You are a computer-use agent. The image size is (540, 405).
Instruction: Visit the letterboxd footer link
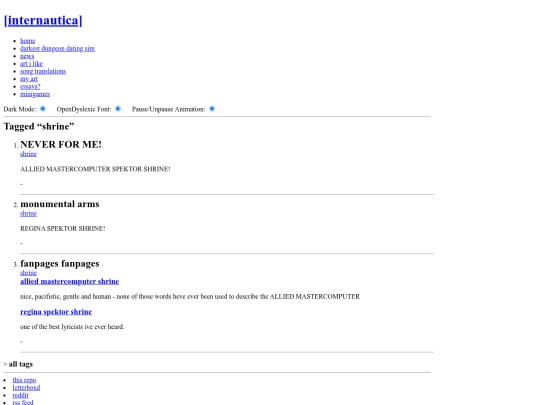click(26, 387)
